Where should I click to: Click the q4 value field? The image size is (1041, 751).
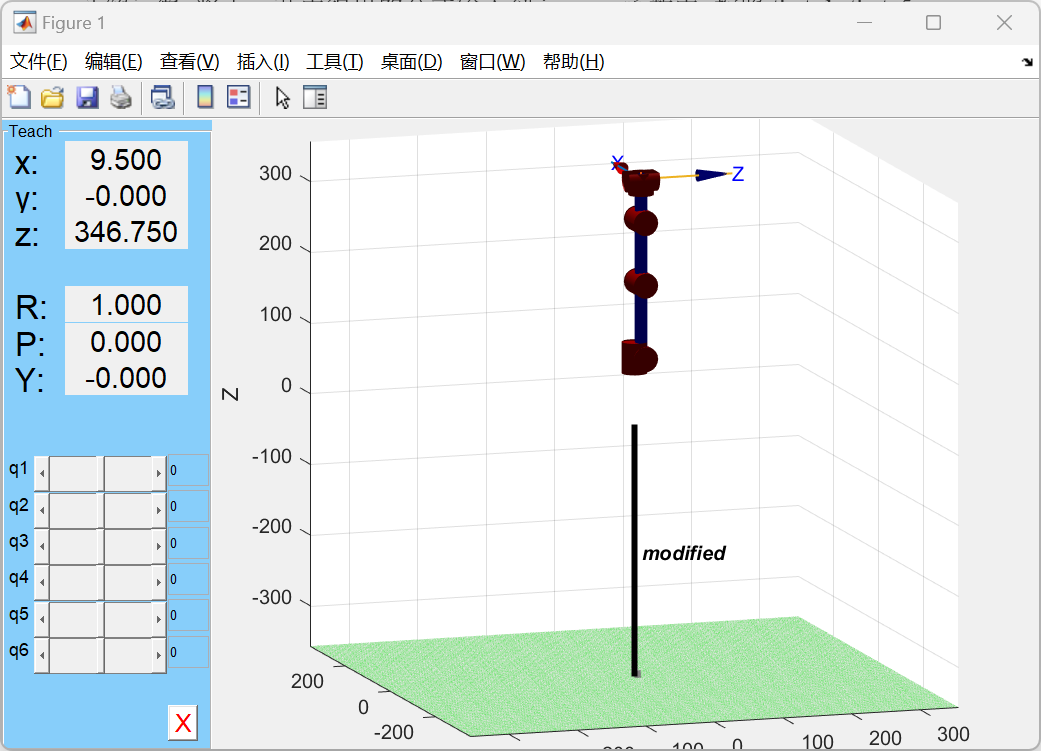[189, 580]
